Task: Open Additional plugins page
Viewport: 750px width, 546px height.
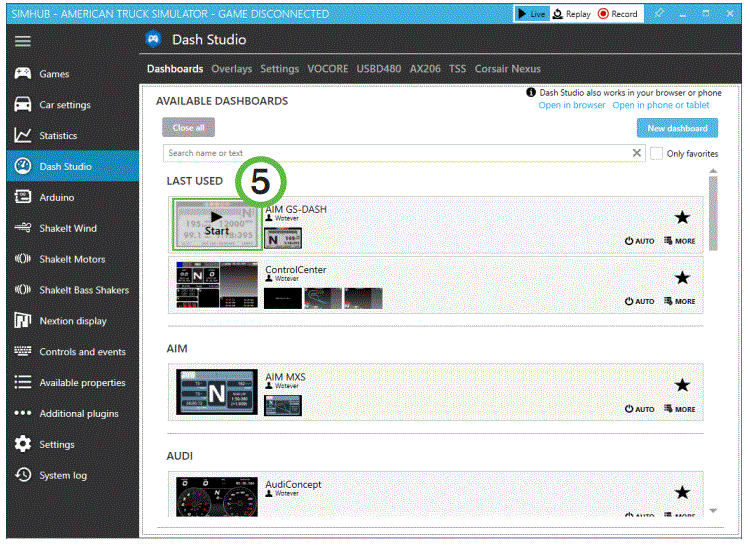Action: coord(73,414)
